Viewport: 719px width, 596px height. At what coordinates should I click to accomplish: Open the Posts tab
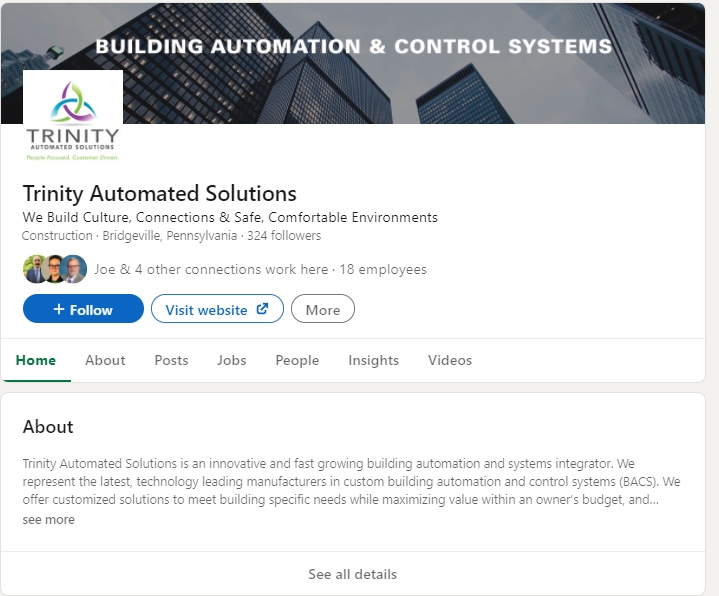tap(171, 360)
